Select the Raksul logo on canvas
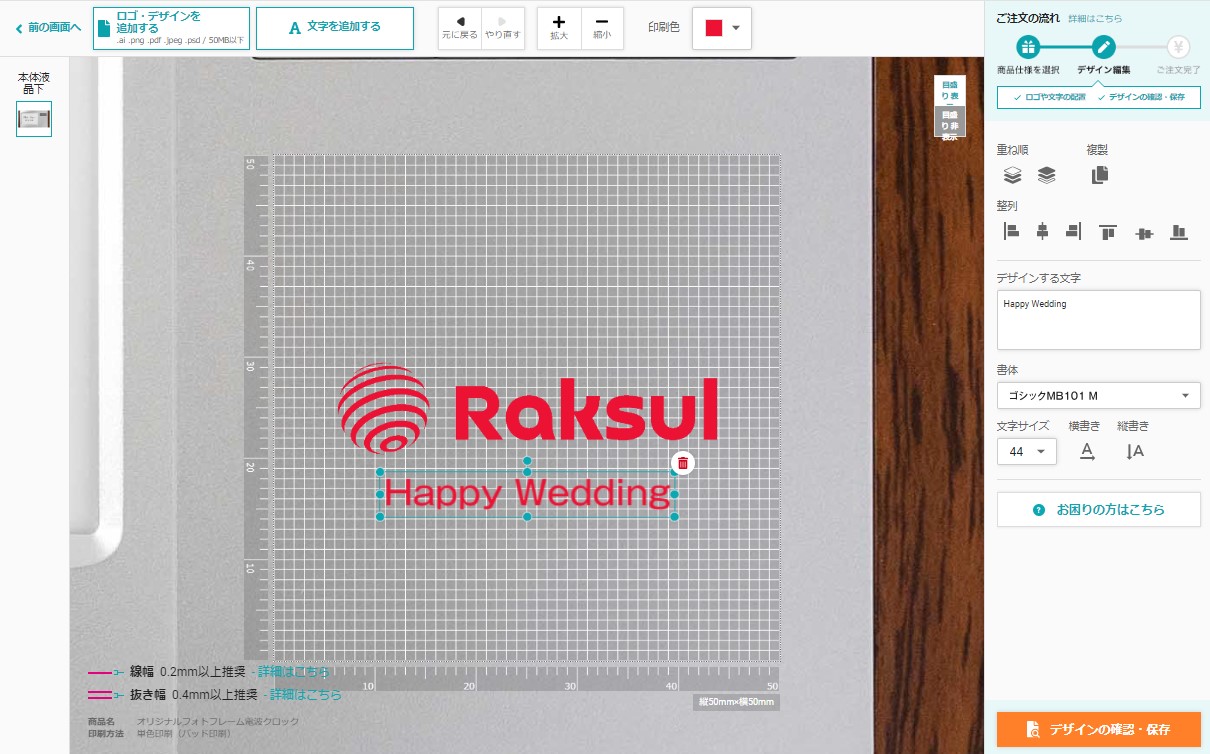The width and height of the screenshot is (1210, 754). (x=528, y=408)
